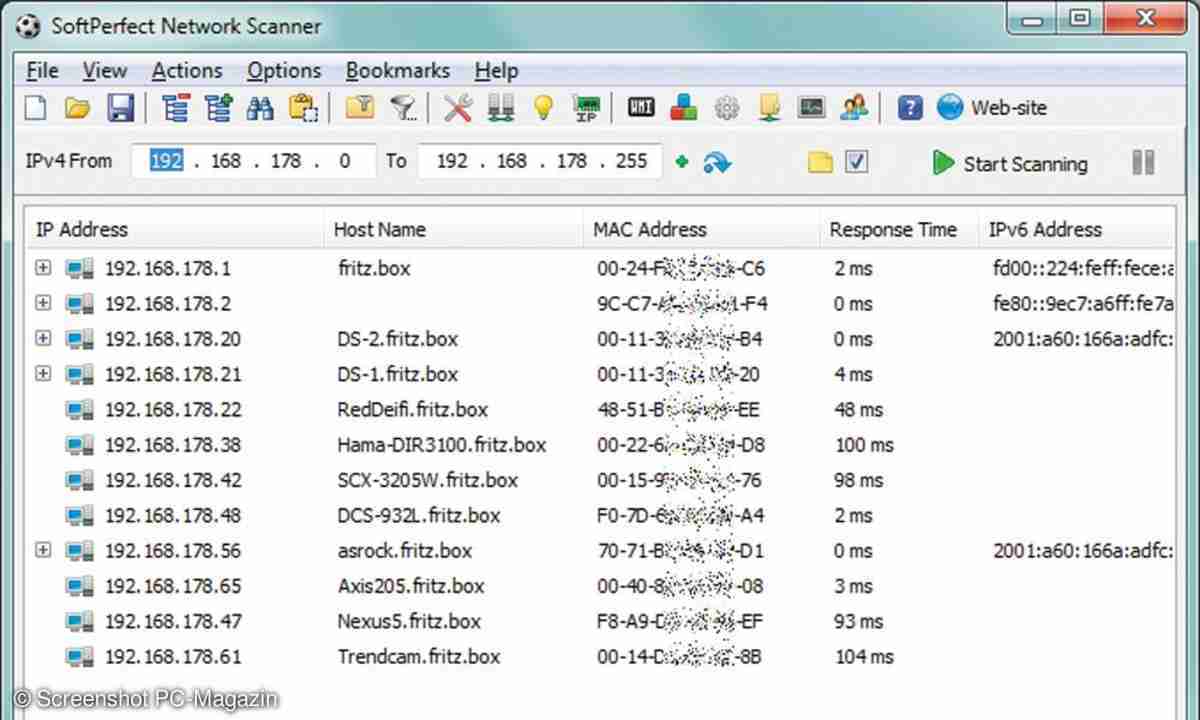The width and height of the screenshot is (1200, 720).
Task: Click the Start Scanning button
Action: click(x=1010, y=163)
